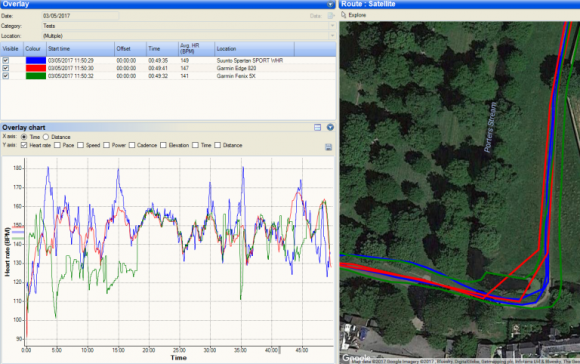Click the Overlay chart maximize panel icon
Screen dimensions: 580x364
[317, 127]
